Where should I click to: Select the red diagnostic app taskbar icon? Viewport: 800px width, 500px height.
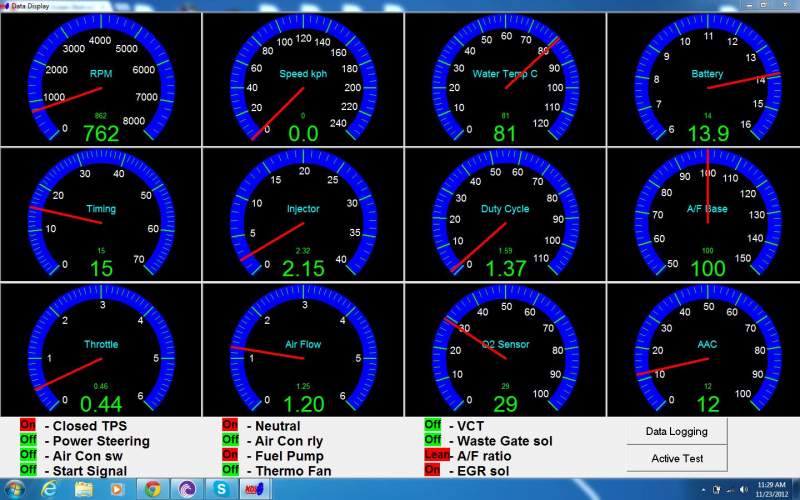click(253, 489)
